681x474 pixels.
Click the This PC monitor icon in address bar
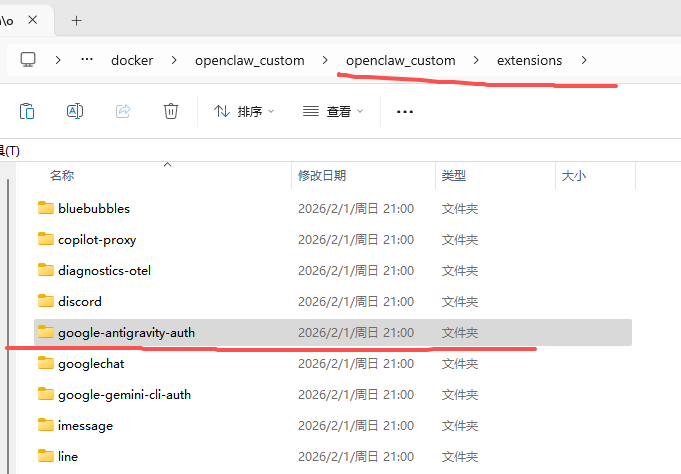[x=28, y=60]
